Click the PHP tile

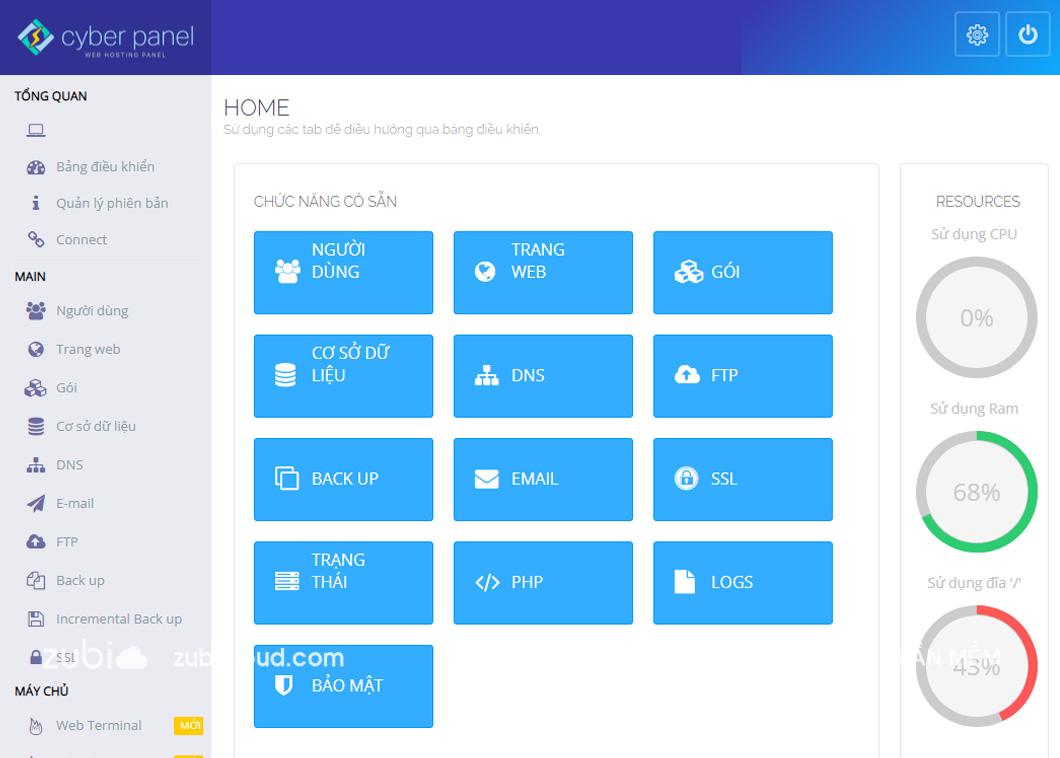(543, 583)
